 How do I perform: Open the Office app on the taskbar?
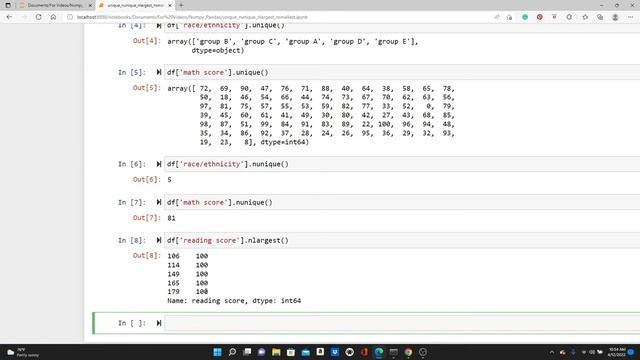tap(364, 352)
